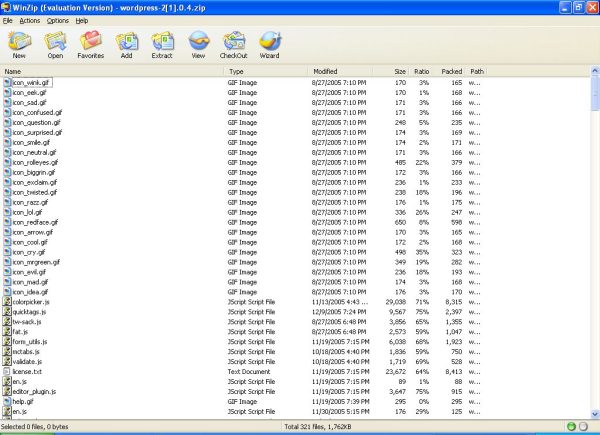This screenshot has height=435, width=600.
Task: Sort by the Ratio column header
Action: tap(421, 72)
